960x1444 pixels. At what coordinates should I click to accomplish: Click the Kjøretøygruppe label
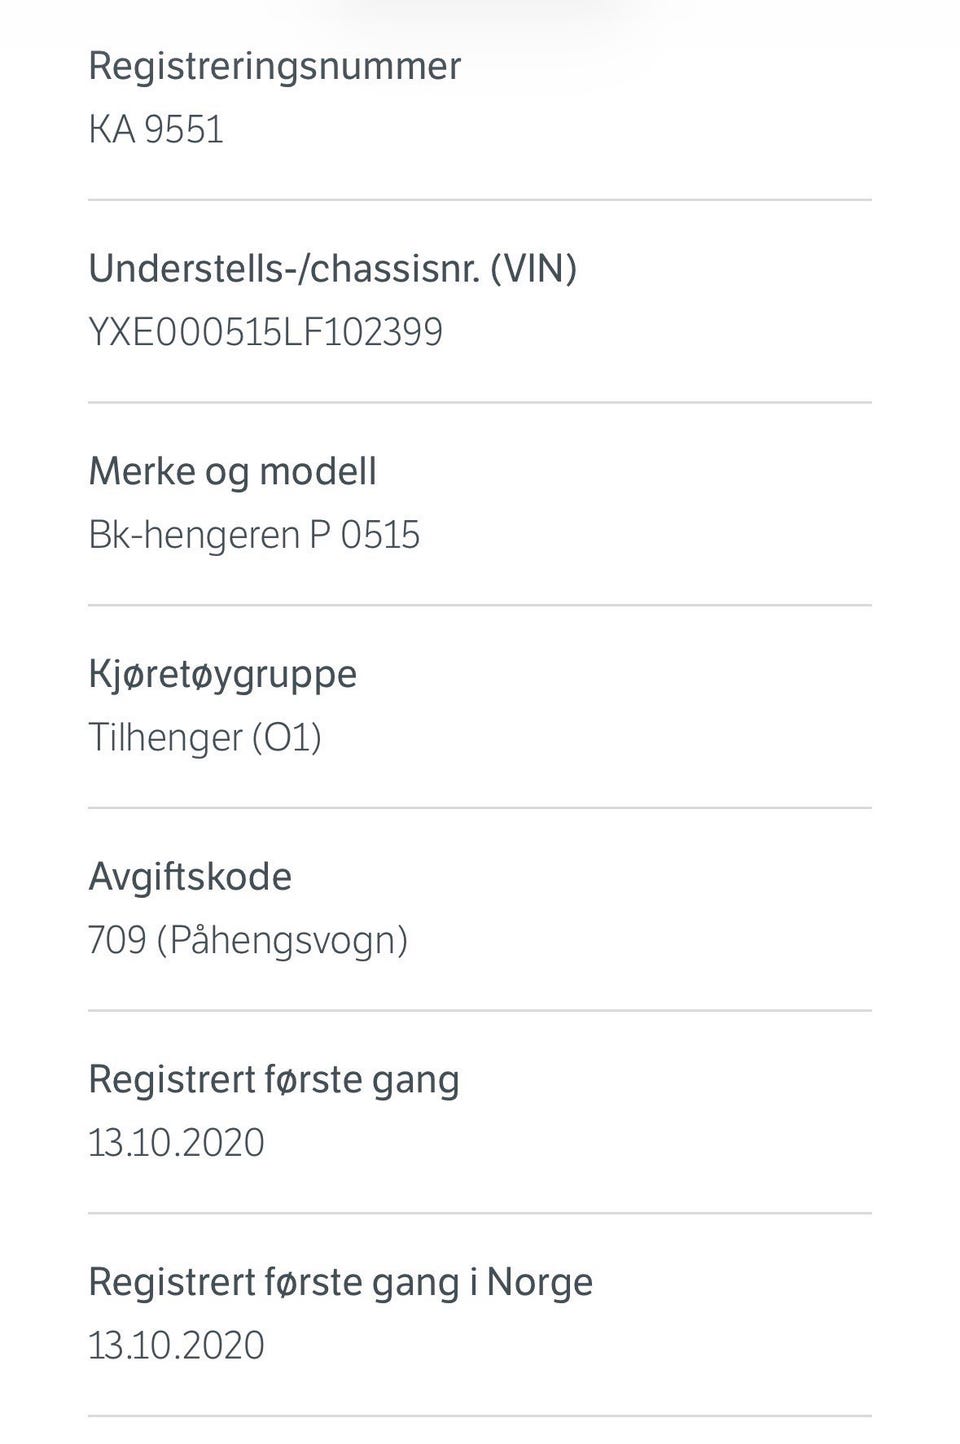pyautogui.click(x=222, y=674)
